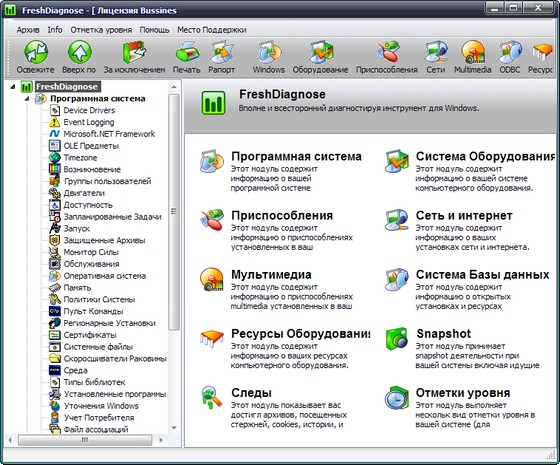Open Система Оборудования module icon

pyautogui.click(x=396, y=161)
